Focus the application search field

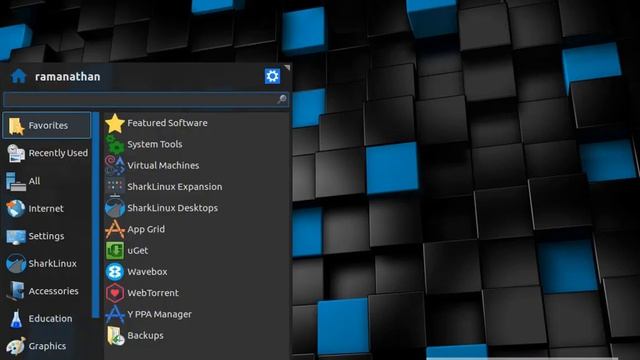(145, 99)
